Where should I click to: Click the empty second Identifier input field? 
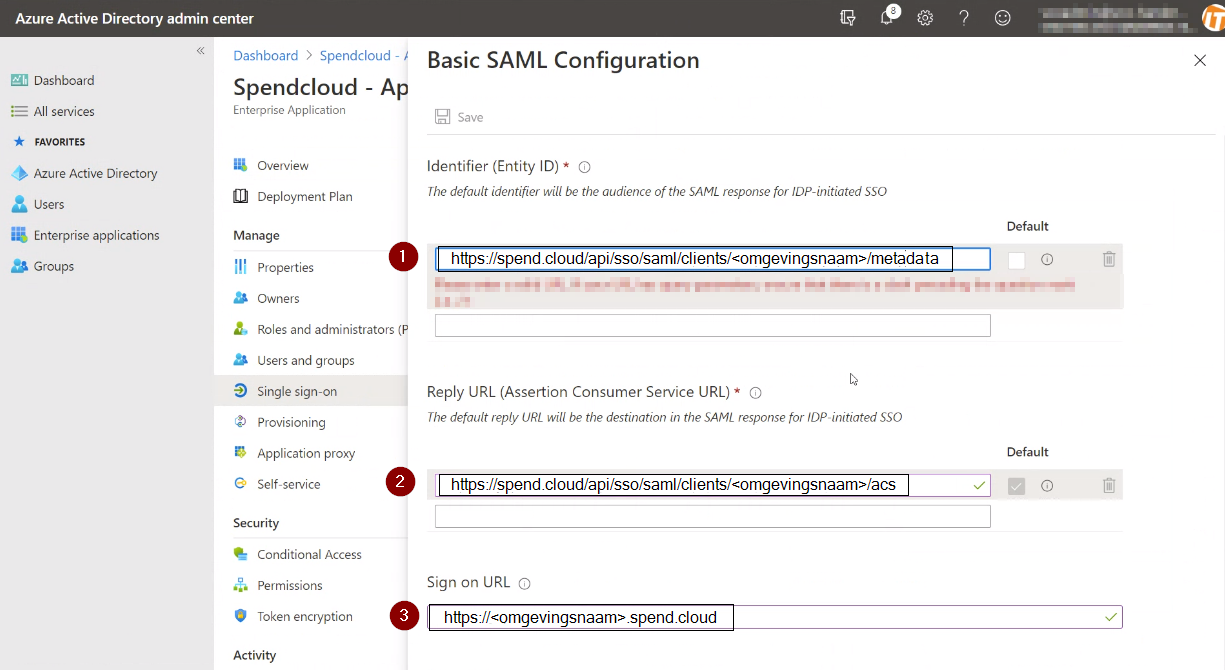click(x=712, y=325)
